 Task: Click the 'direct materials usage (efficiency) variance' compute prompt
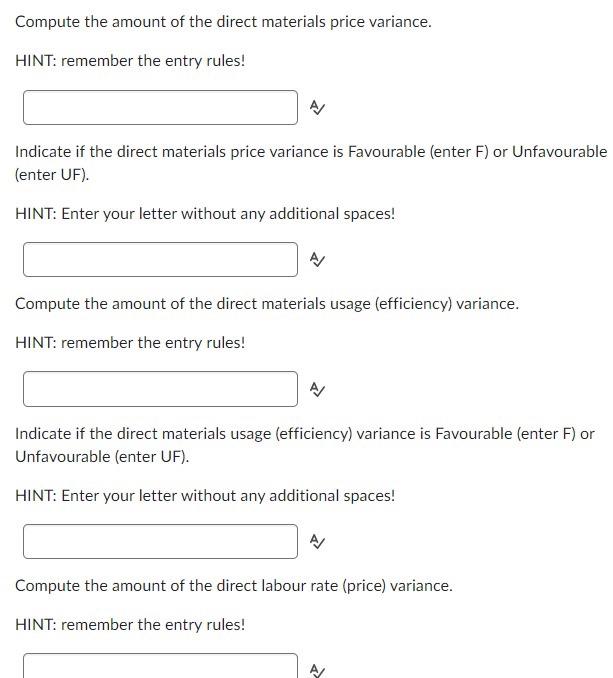coord(267,304)
